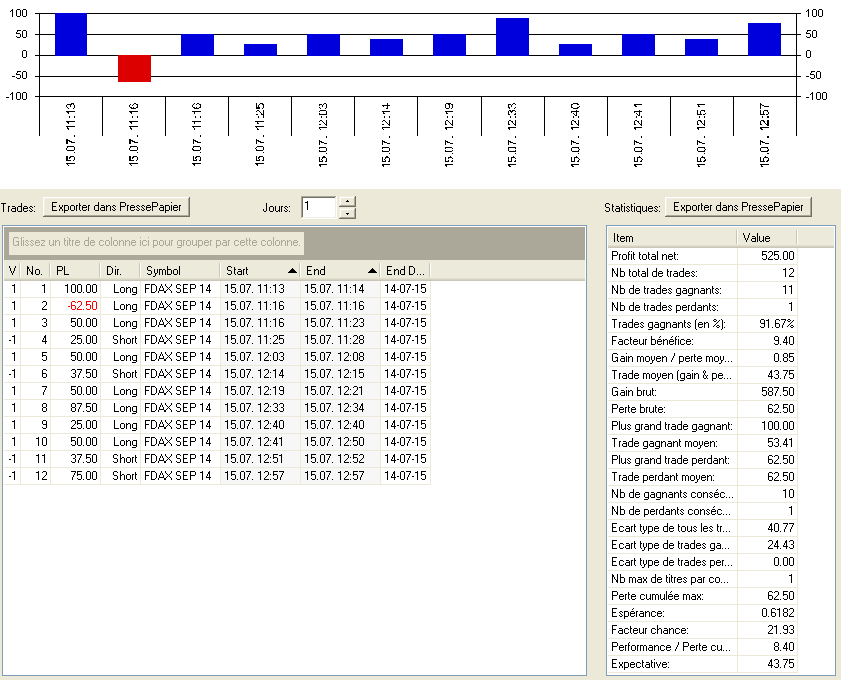Screen dimensions: 841x680
Task: Click the End column sort arrow
Action: click(372, 271)
